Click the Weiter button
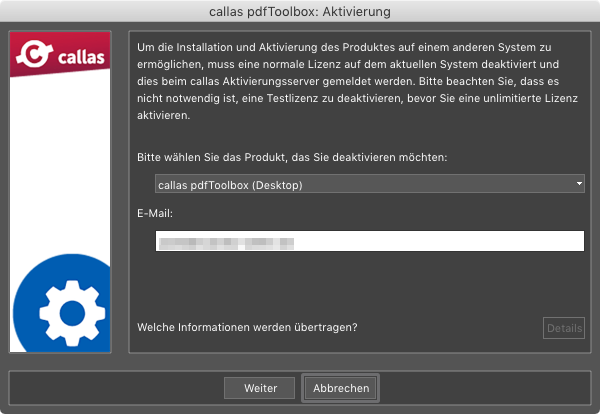 point(259,388)
